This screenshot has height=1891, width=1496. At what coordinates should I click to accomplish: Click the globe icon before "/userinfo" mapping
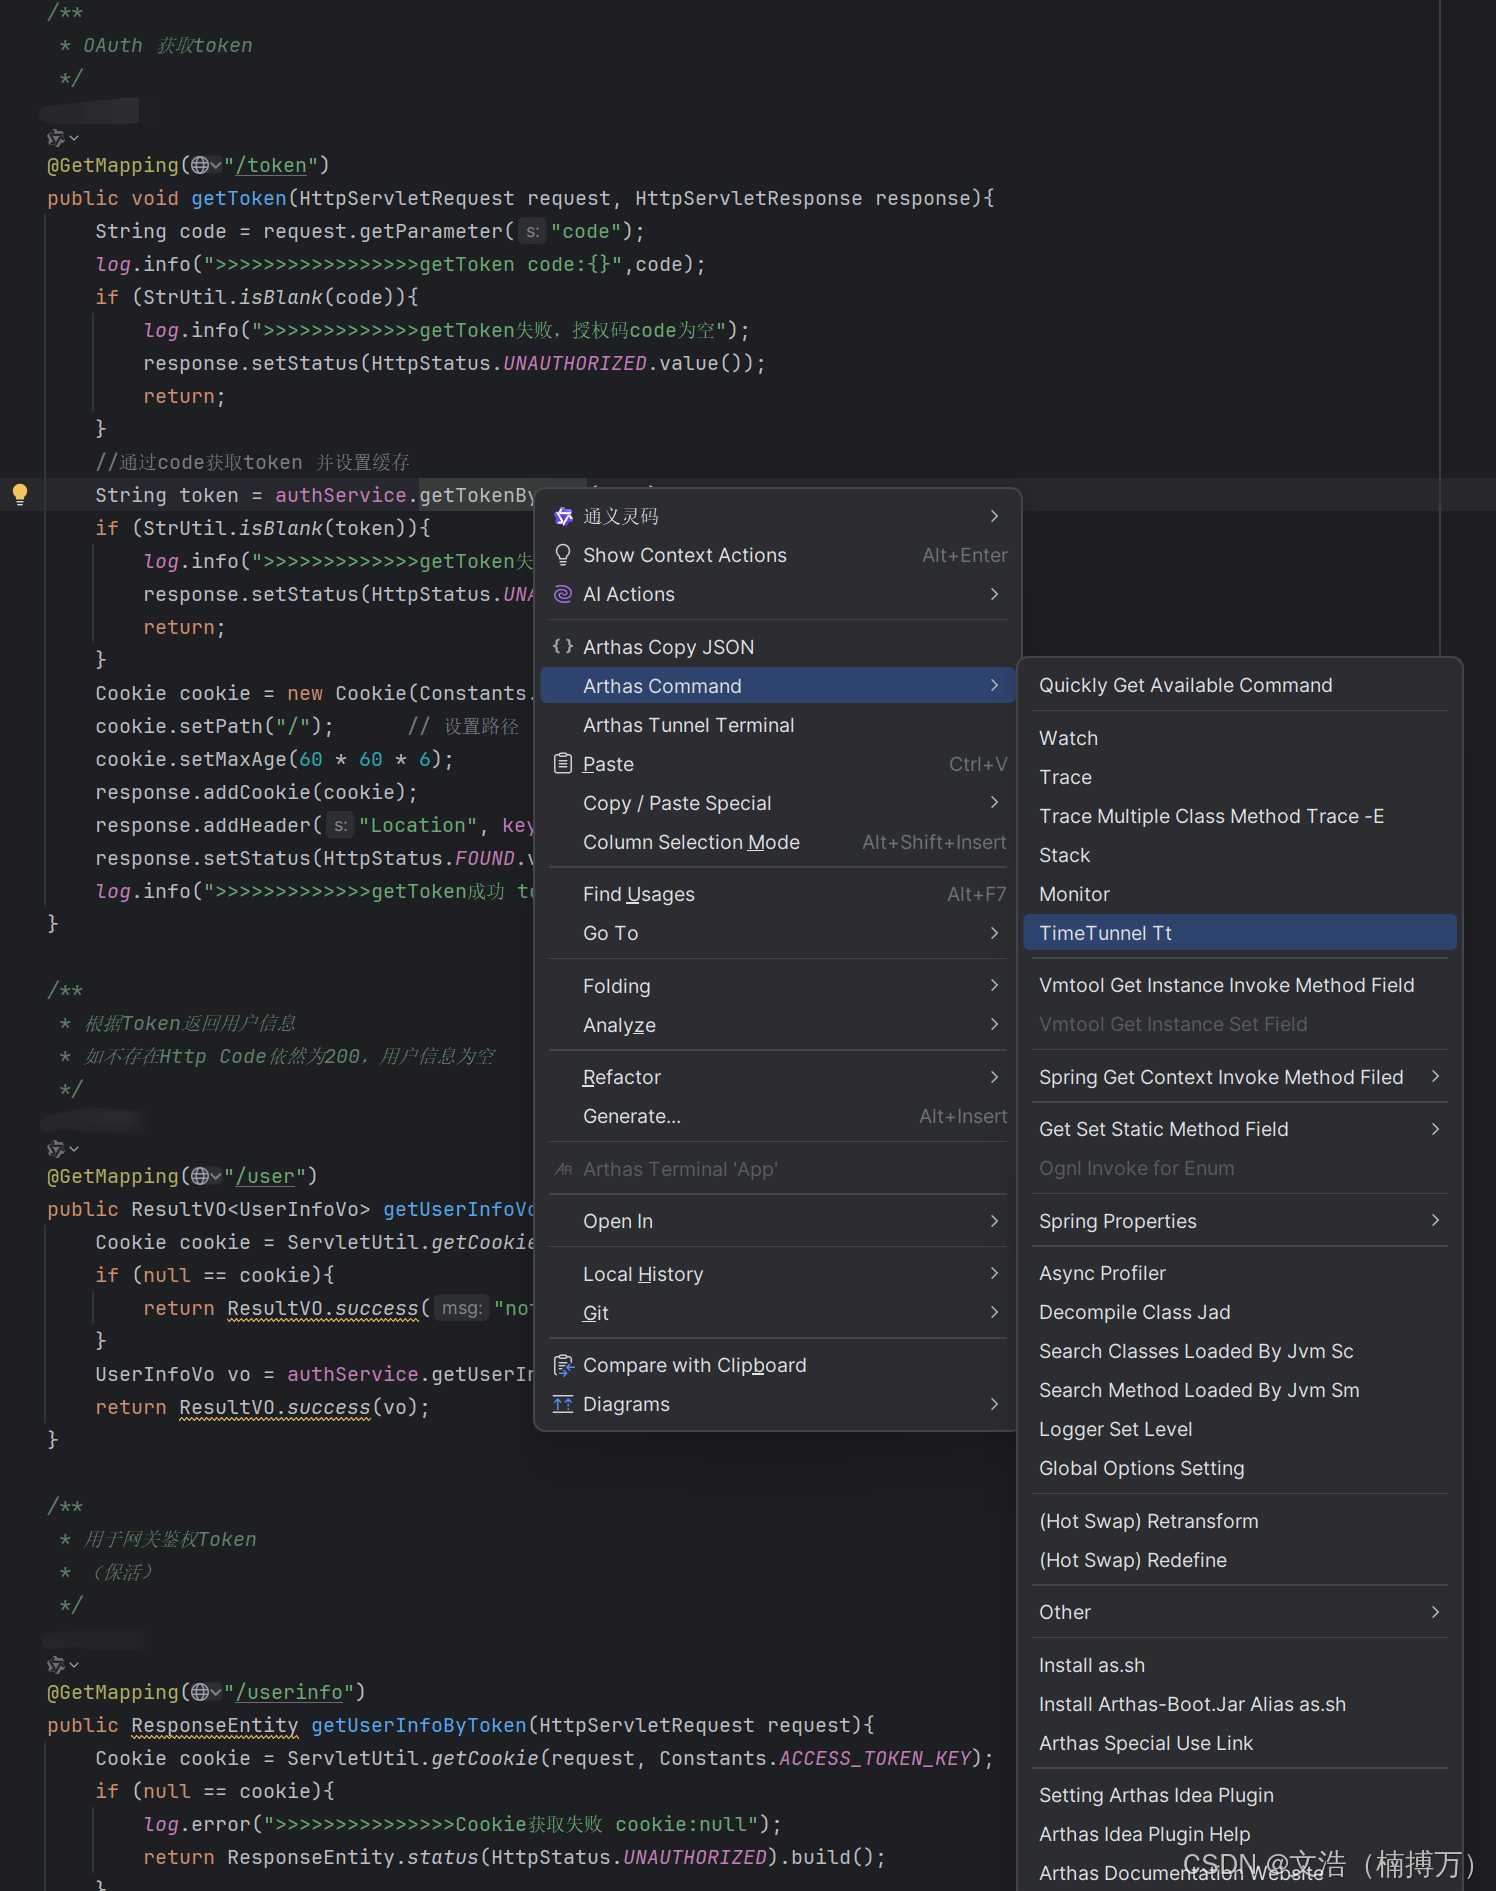point(201,1692)
